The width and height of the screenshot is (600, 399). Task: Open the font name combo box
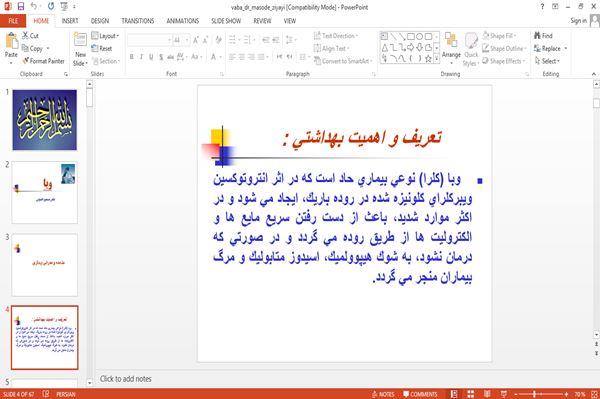[149, 40]
